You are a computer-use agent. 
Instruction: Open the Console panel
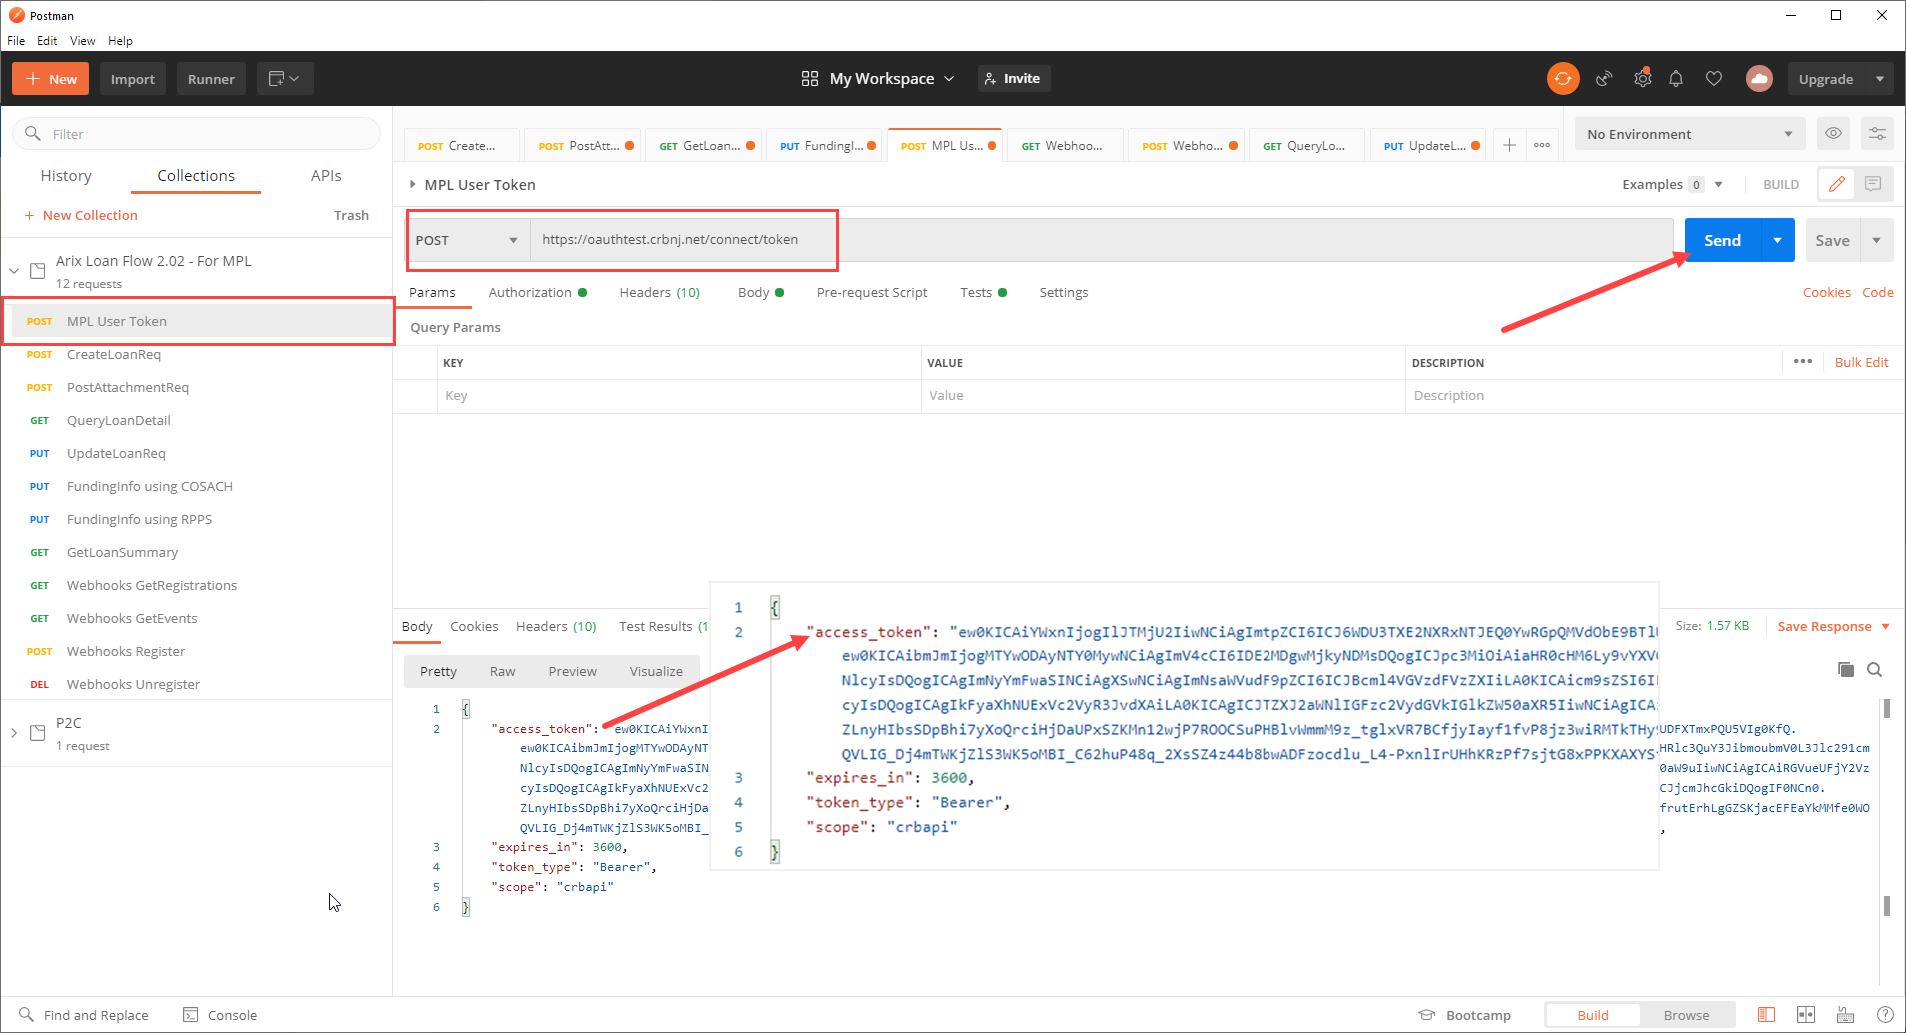220,1015
